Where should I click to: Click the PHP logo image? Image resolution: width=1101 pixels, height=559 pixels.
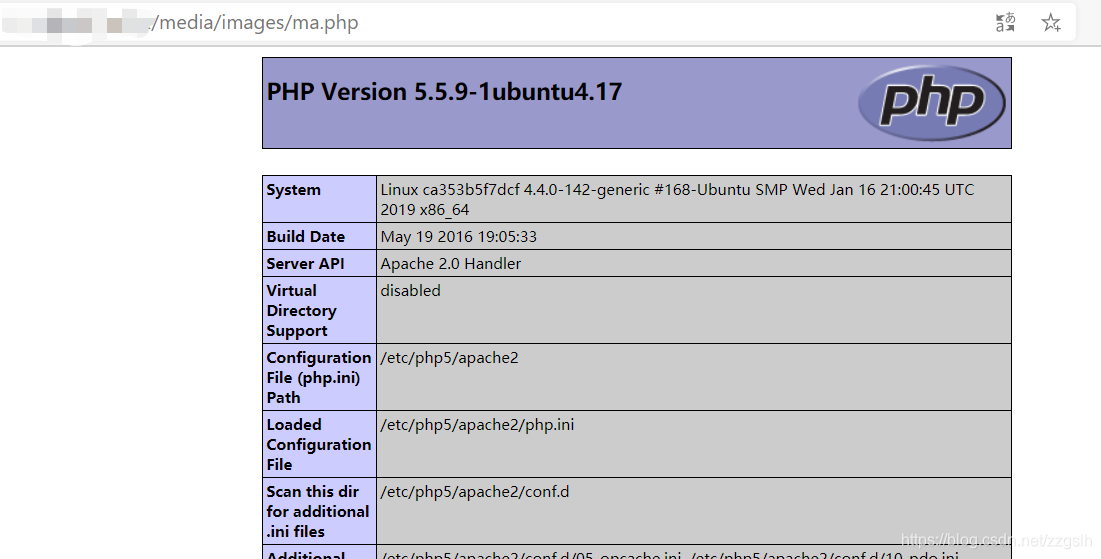pyautogui.click(x=931, y=103)
